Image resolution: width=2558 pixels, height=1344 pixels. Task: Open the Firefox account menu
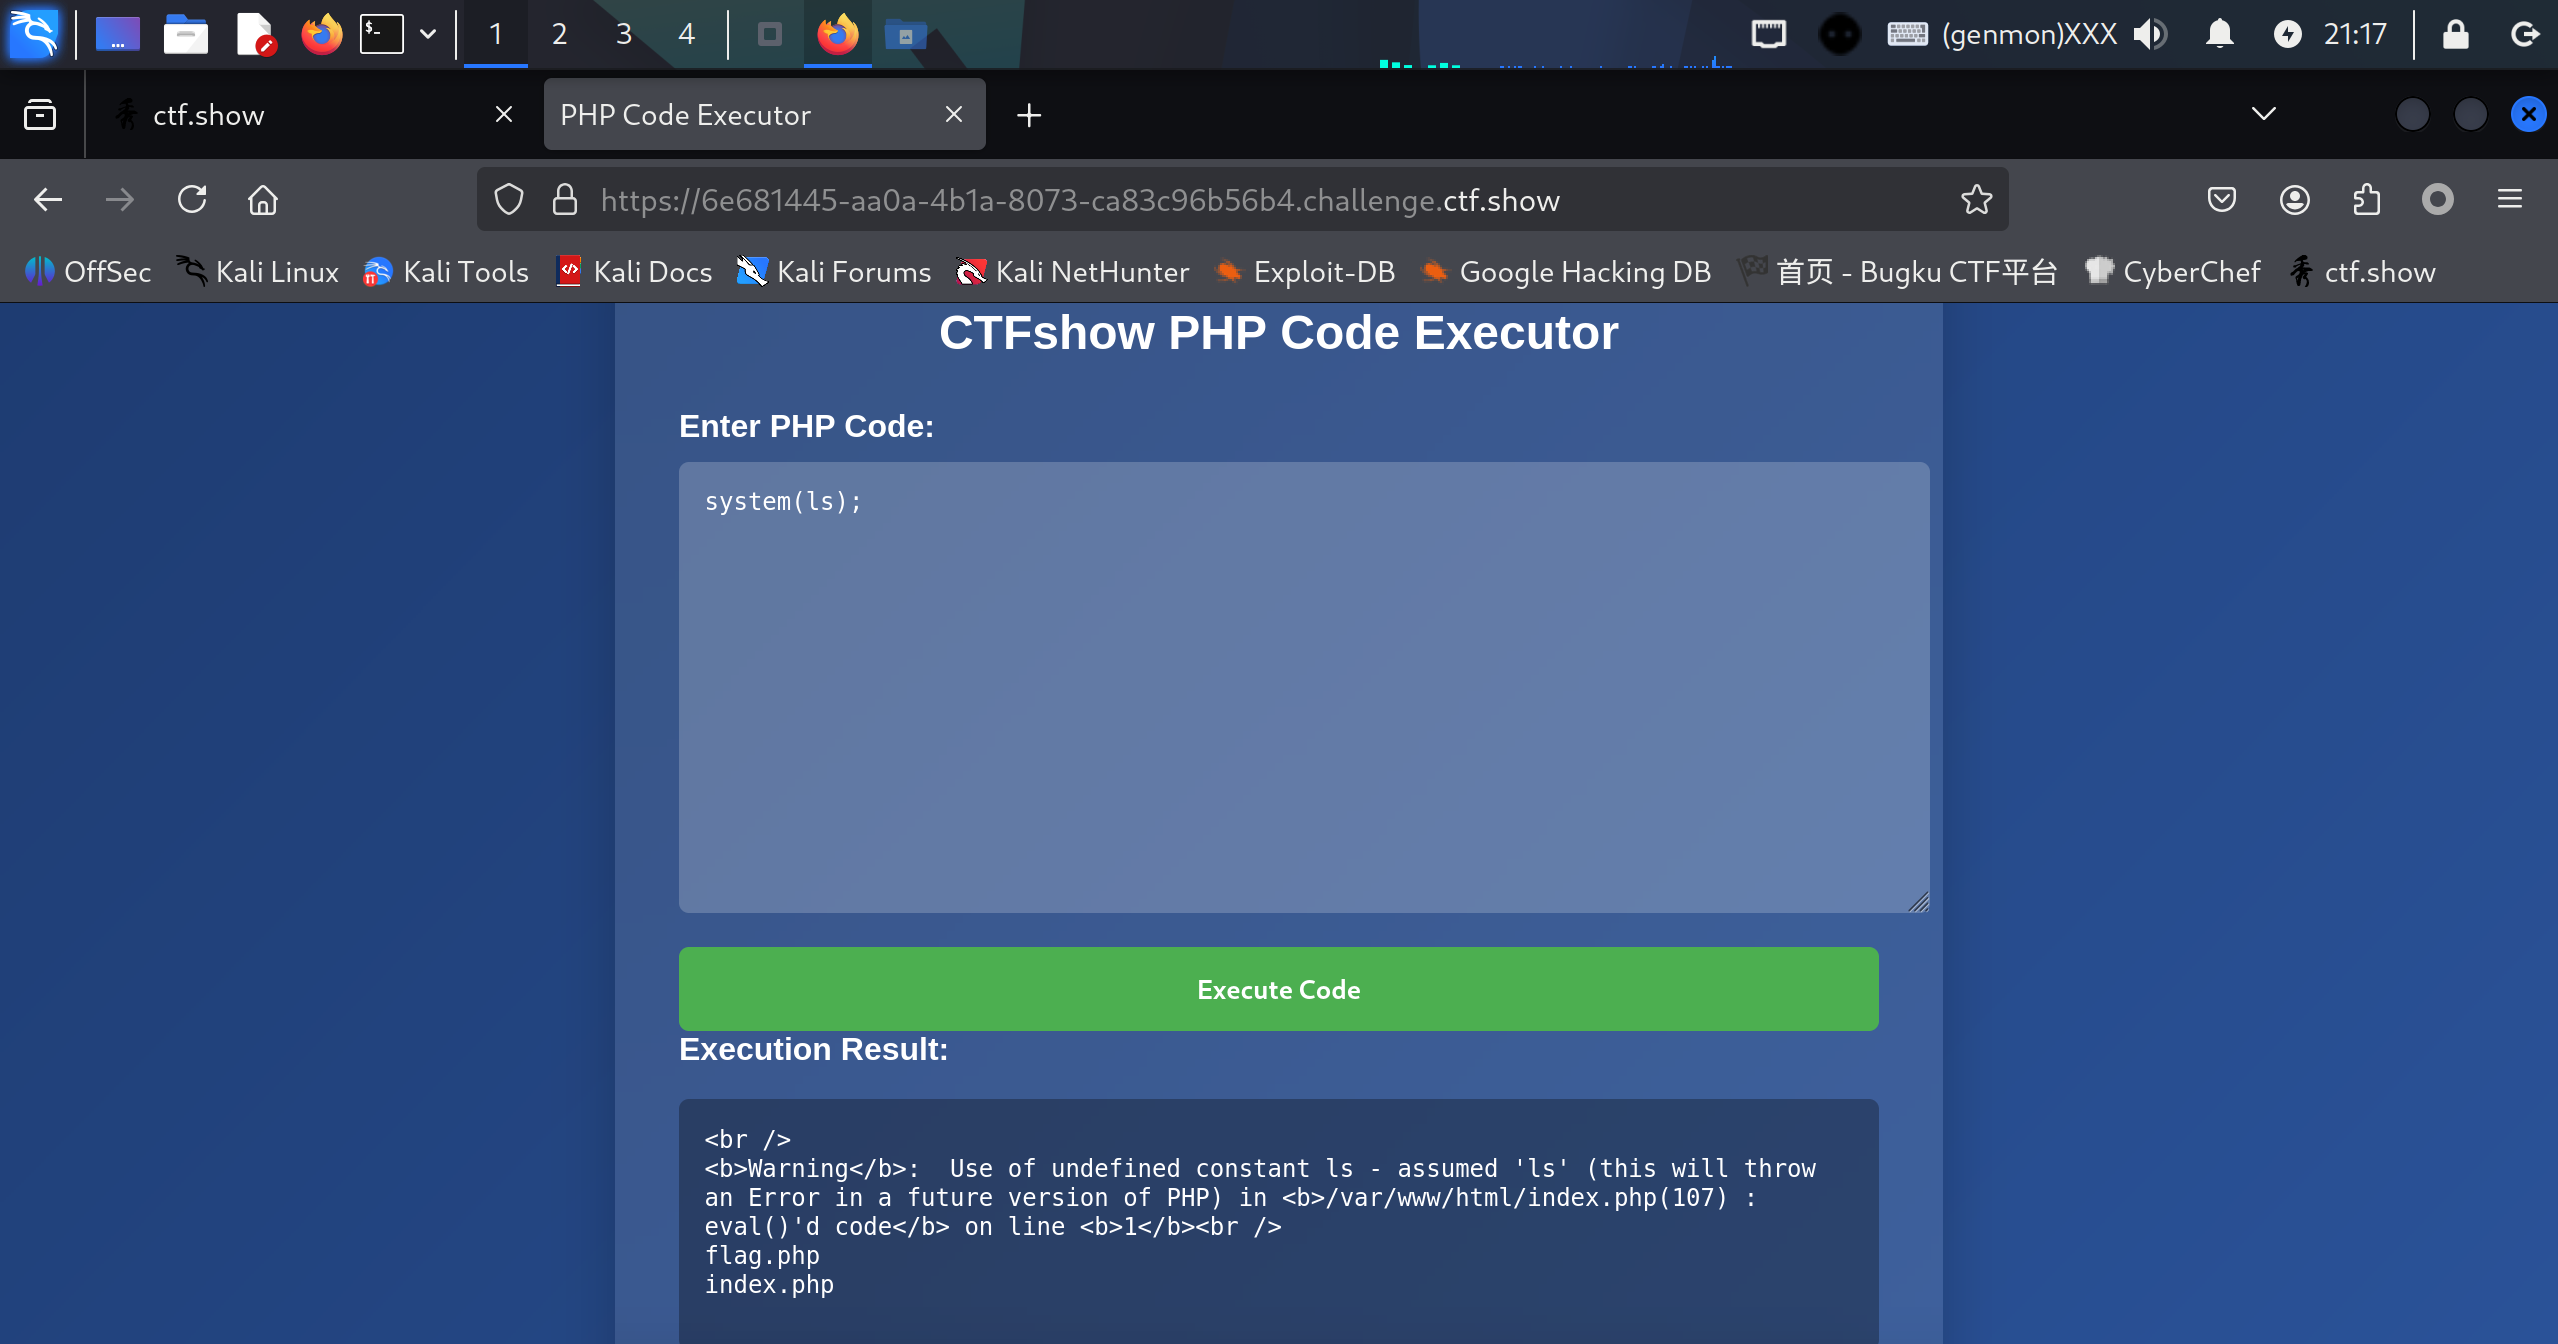tap(2294, 200)
